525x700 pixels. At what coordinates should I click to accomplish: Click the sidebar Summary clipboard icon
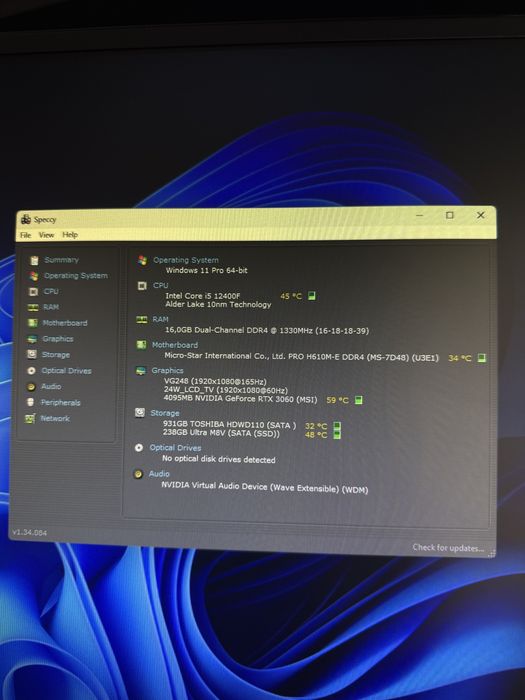point(34,260)
